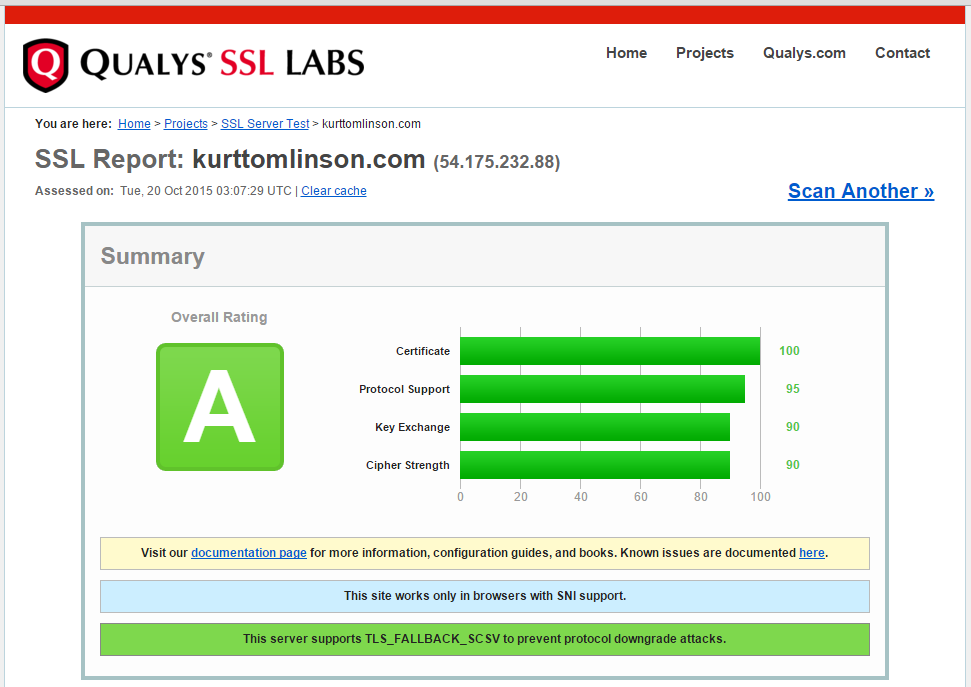The width and height of the screenshot is (971, 687).
Task: Select the Protocol Support score value 95
Action: 793,388
